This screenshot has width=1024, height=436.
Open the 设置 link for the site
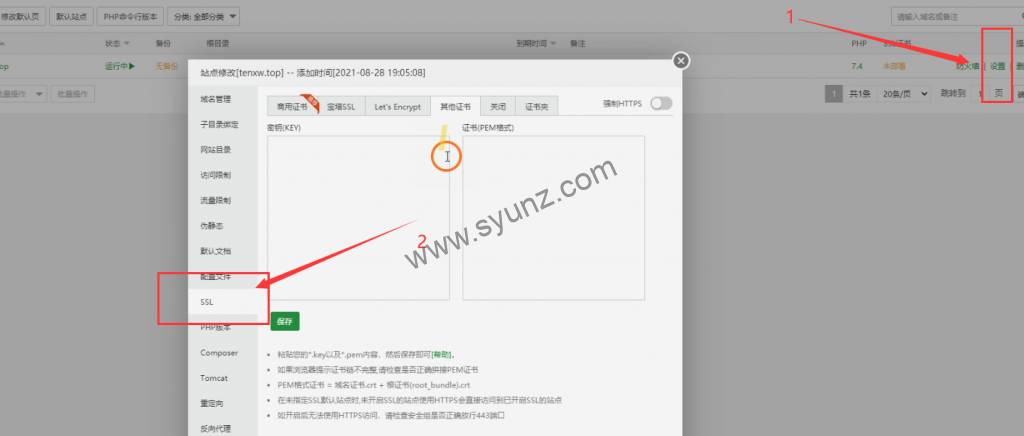tap(997, 66)
